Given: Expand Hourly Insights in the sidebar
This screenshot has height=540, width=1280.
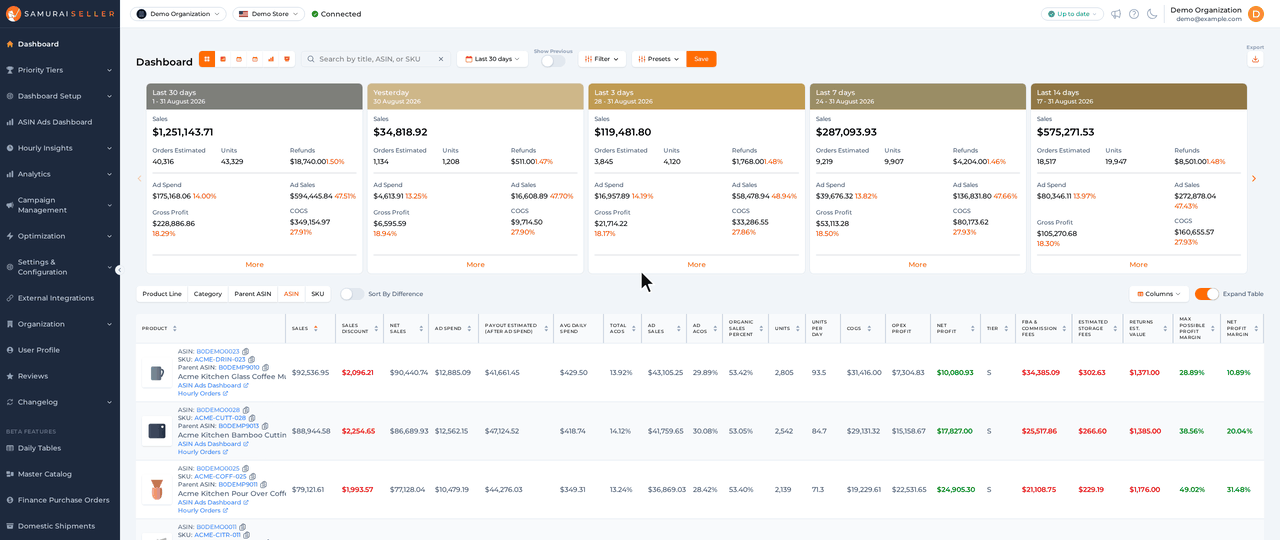Looking at the screenshot, I should (60, 148).
